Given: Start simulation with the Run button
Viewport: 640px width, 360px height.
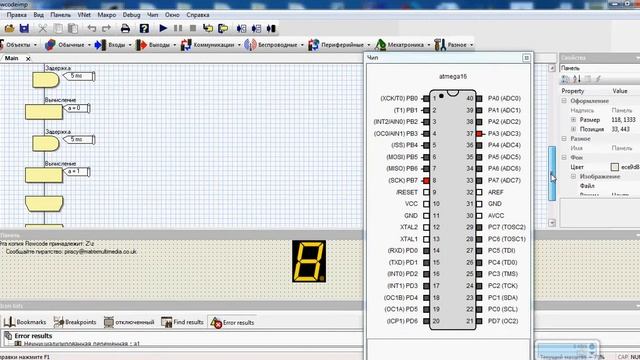Looking at the screenshot, I should pyautogui.click(x=163, y=28).
